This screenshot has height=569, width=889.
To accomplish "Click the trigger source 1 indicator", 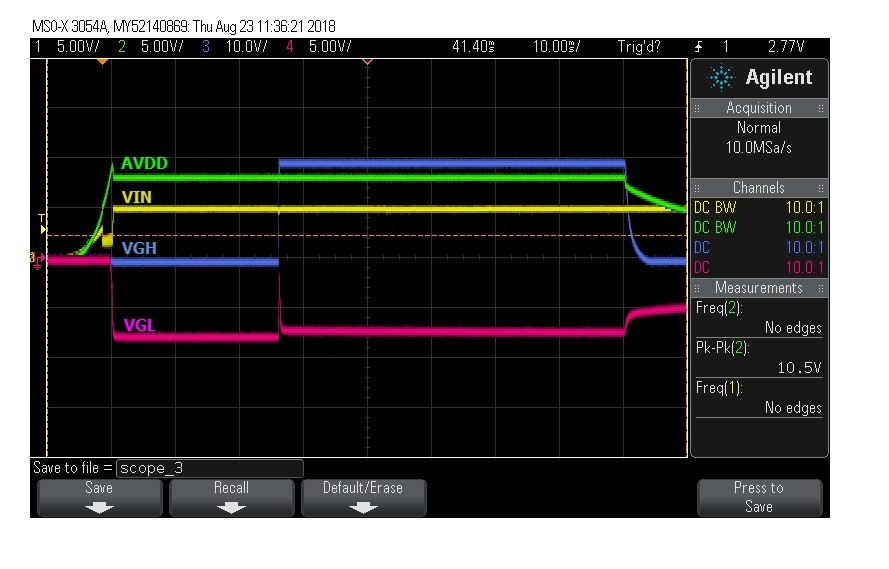I will coord(726,46).
